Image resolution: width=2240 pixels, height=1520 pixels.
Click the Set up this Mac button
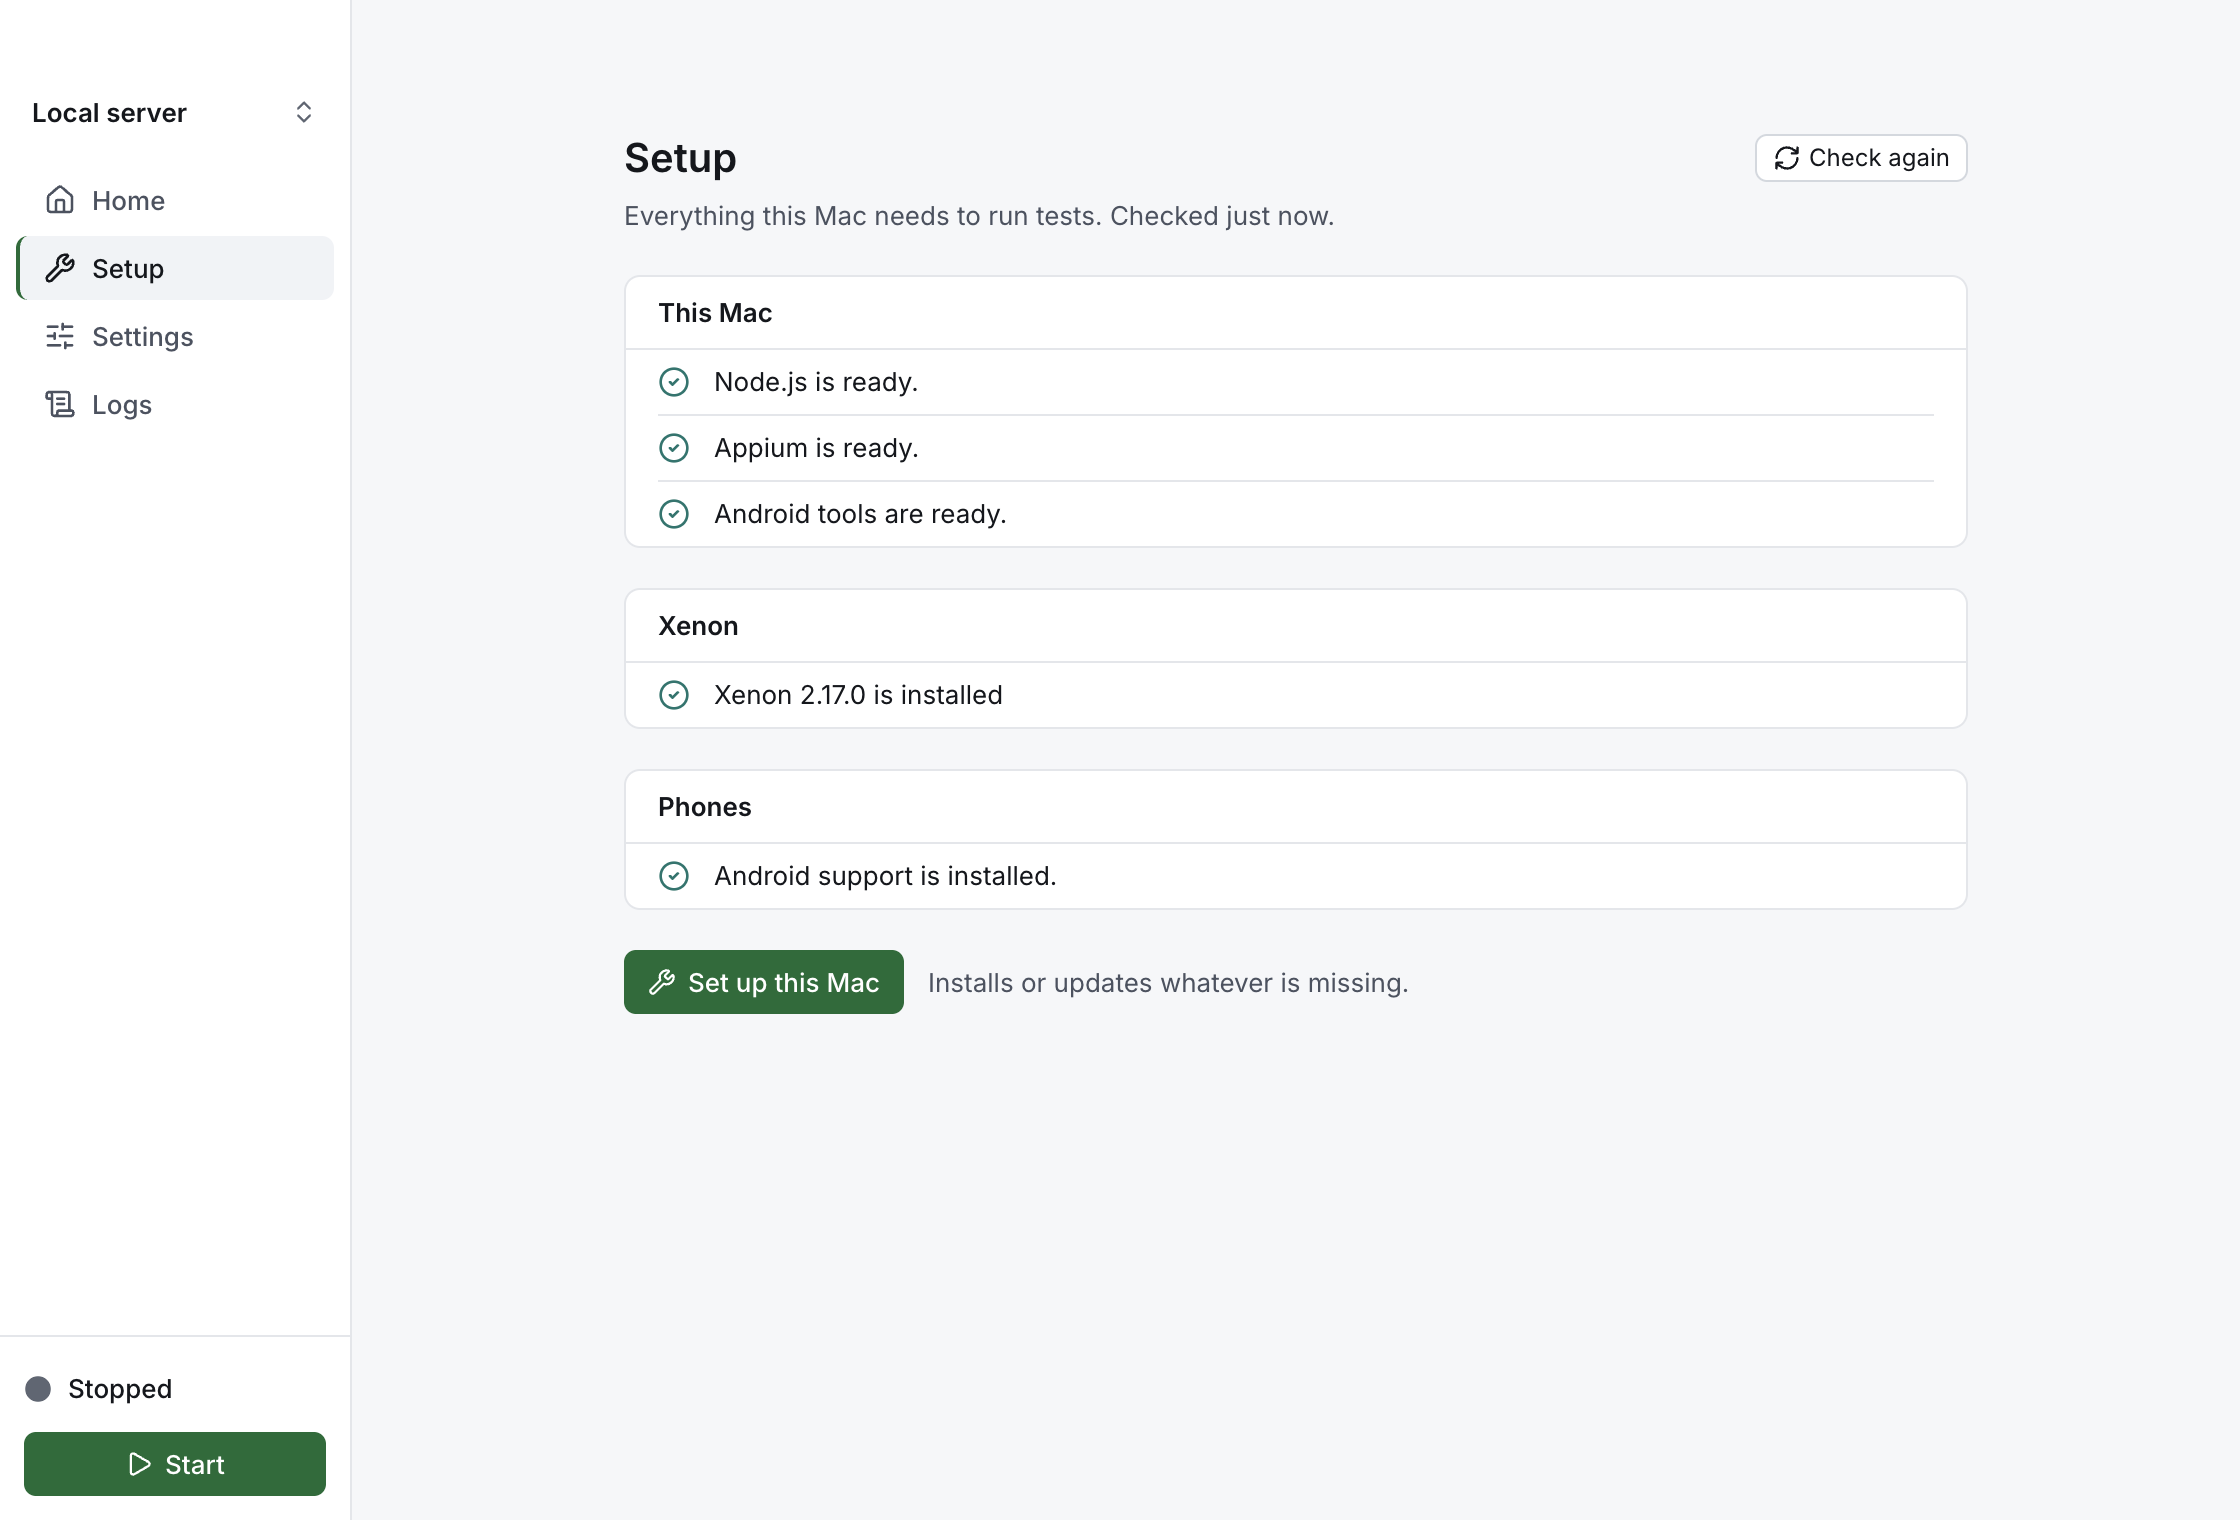(764, 982)
